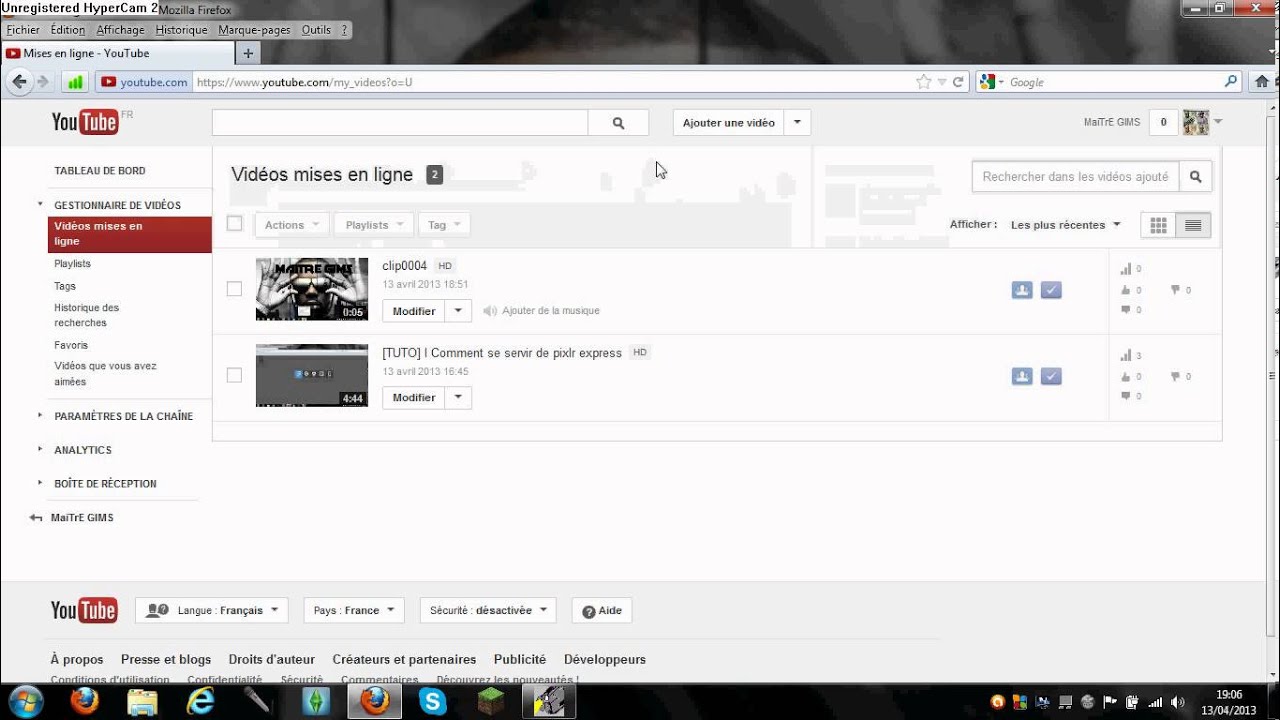1280x720 pixels.
Task: Open Internet Explorer from the taskbar
Action: [x=201, y=701]
